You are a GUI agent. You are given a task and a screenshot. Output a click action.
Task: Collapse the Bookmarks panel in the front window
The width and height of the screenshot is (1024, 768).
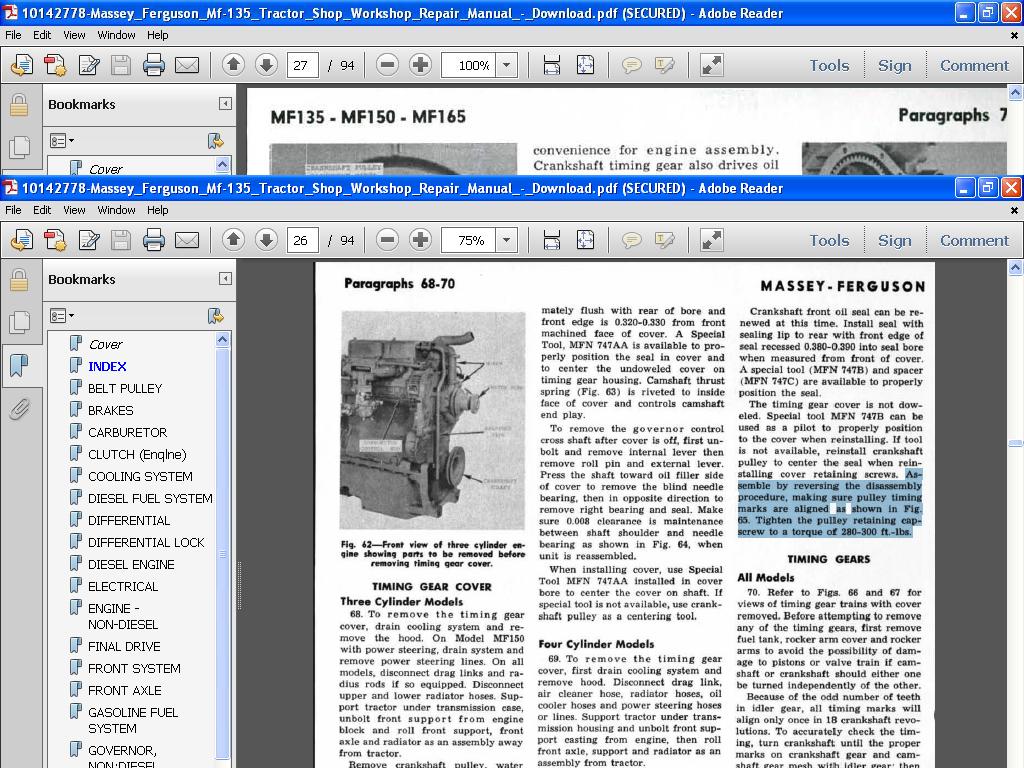click(x=225, y=279)
